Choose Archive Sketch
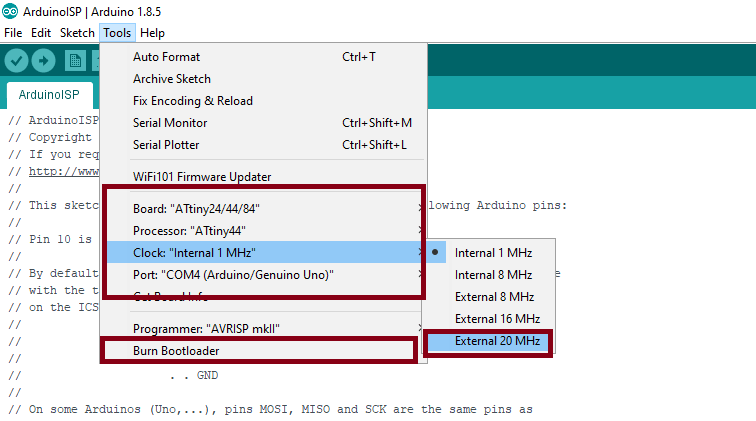The image size is (756, 421). [x=263, y=79]
